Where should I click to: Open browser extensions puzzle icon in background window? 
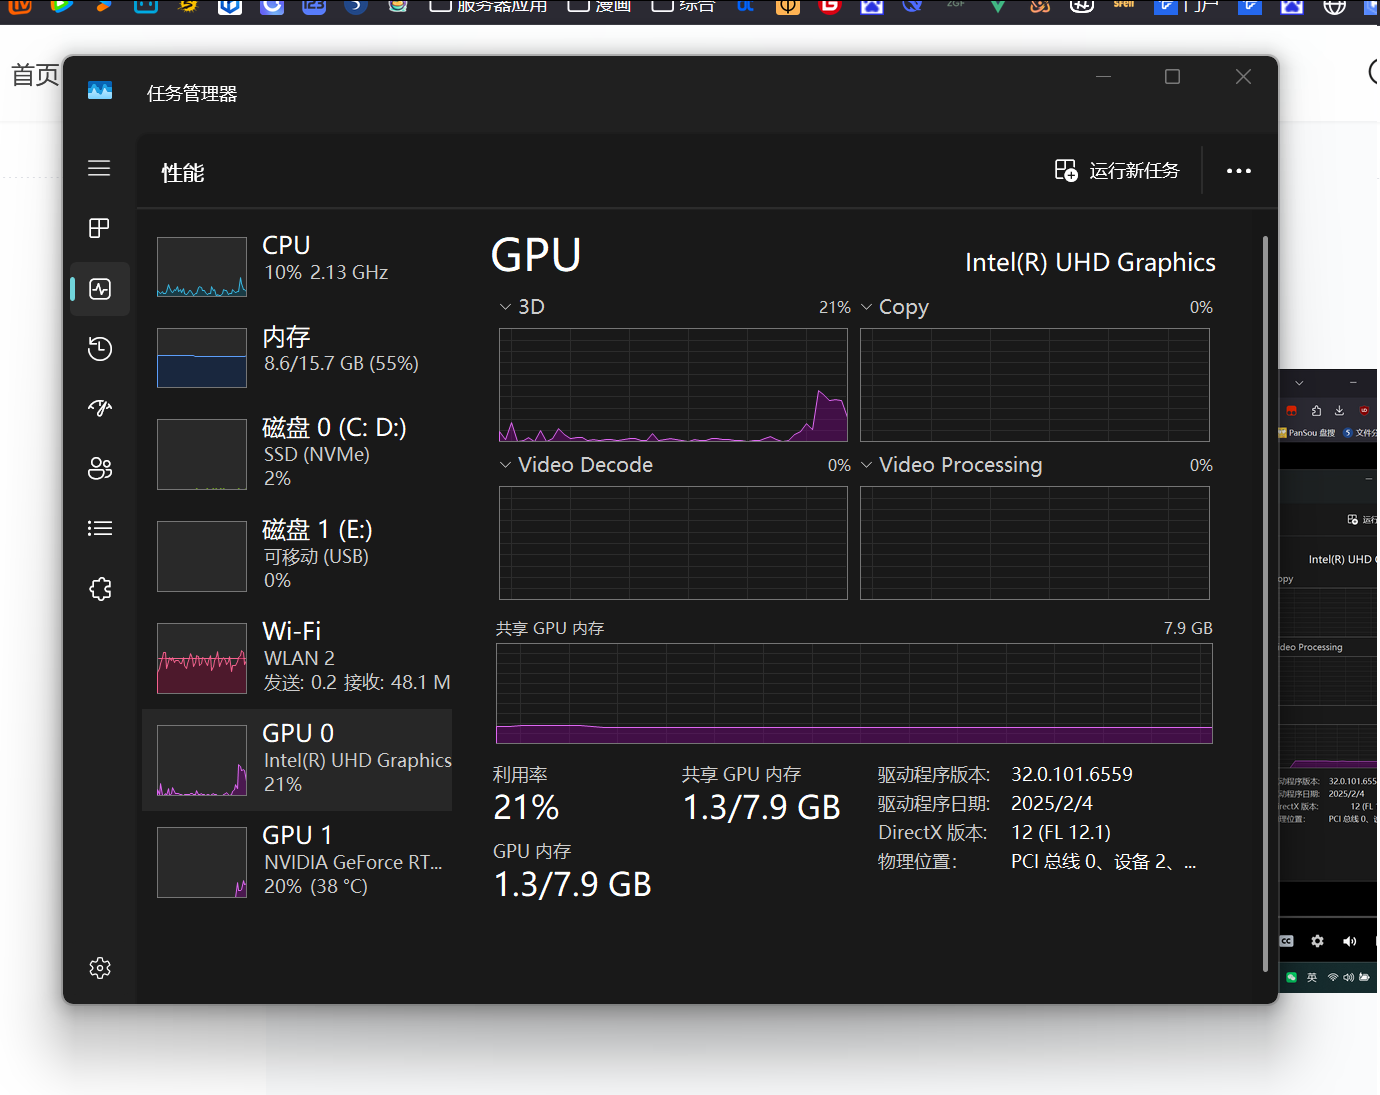[1316, 410]
